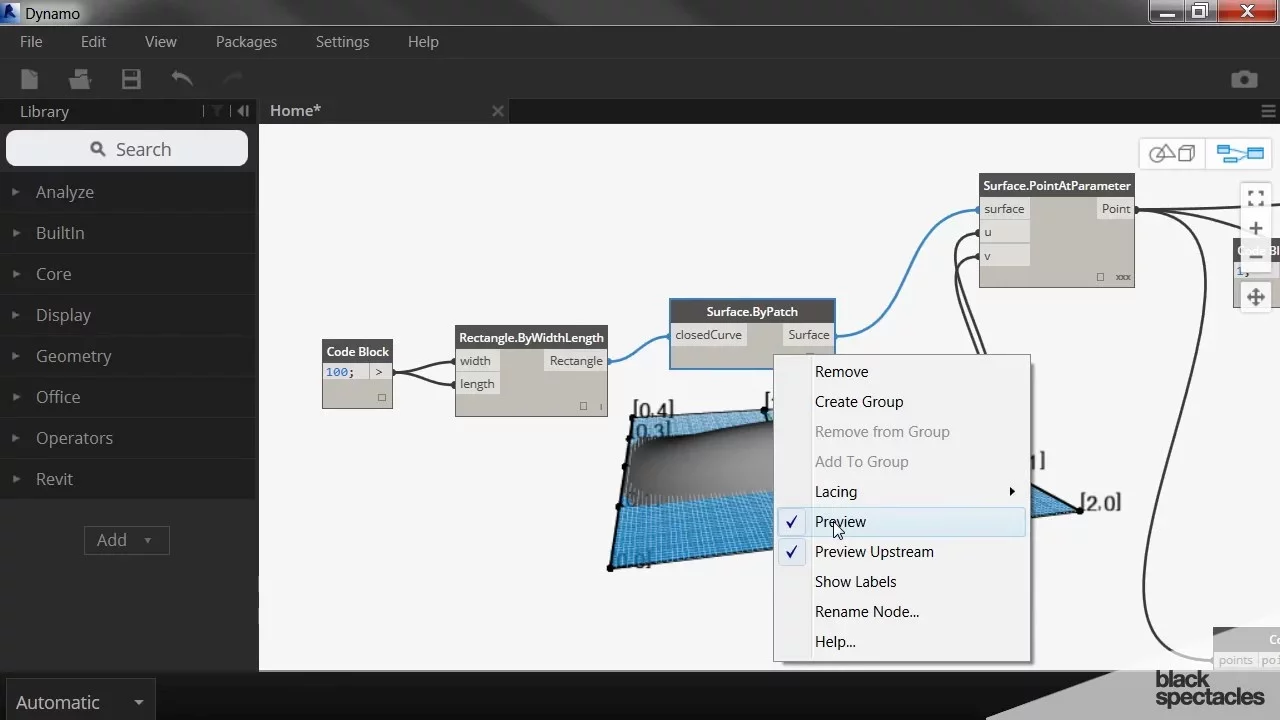
Task: Click the Point output port
Action: (x=1116, y=209)
